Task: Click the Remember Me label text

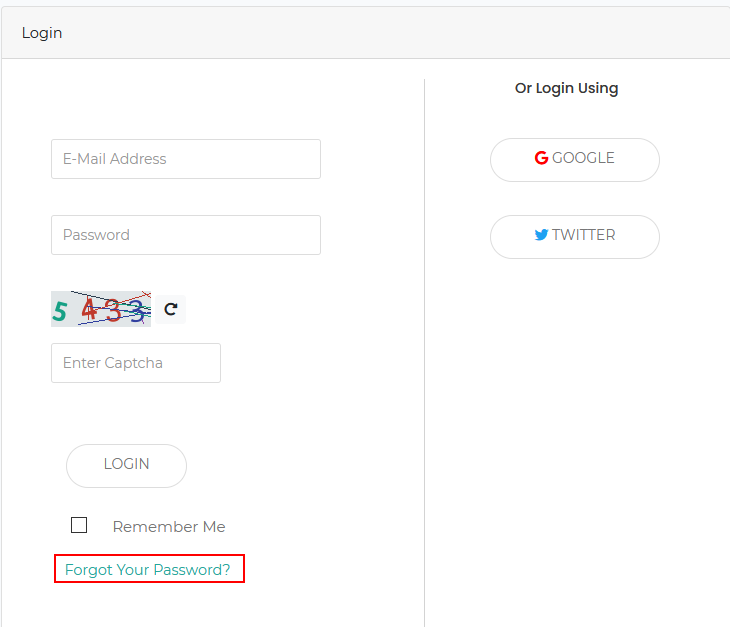Action: pyautogui.click(x=169, y=527)
